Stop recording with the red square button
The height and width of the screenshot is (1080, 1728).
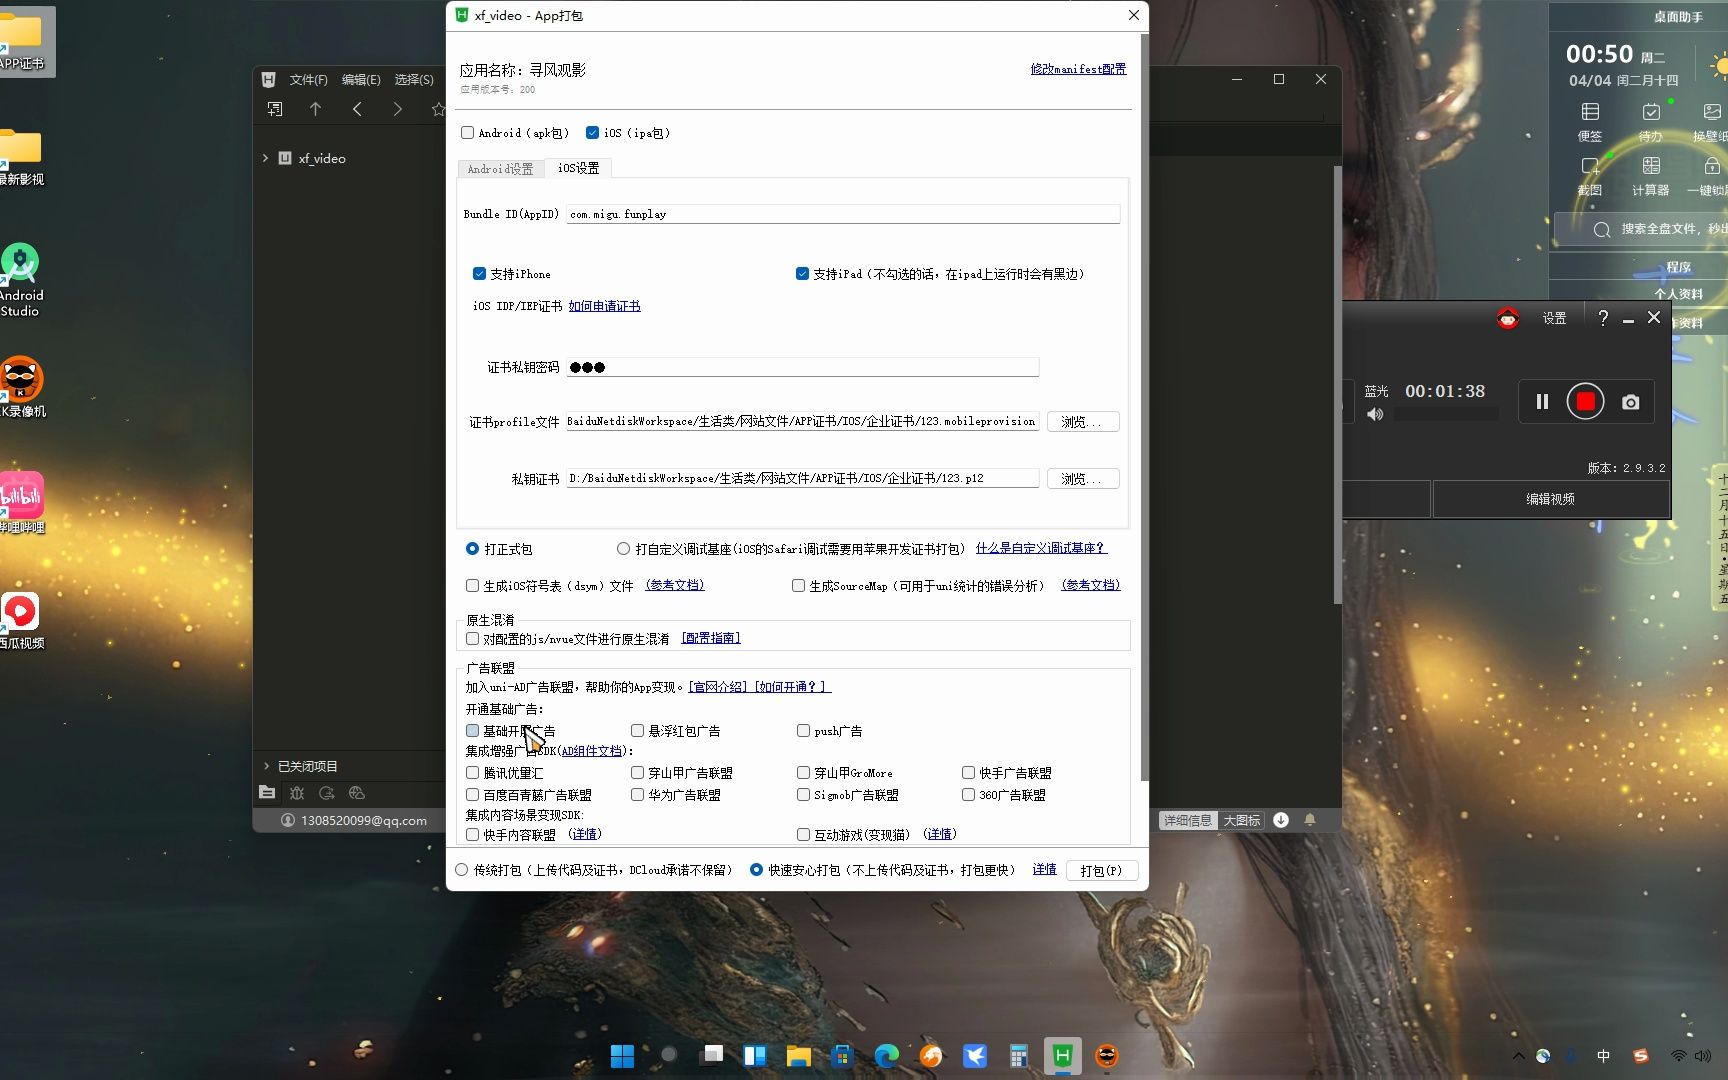click(x=1586, y=401)
